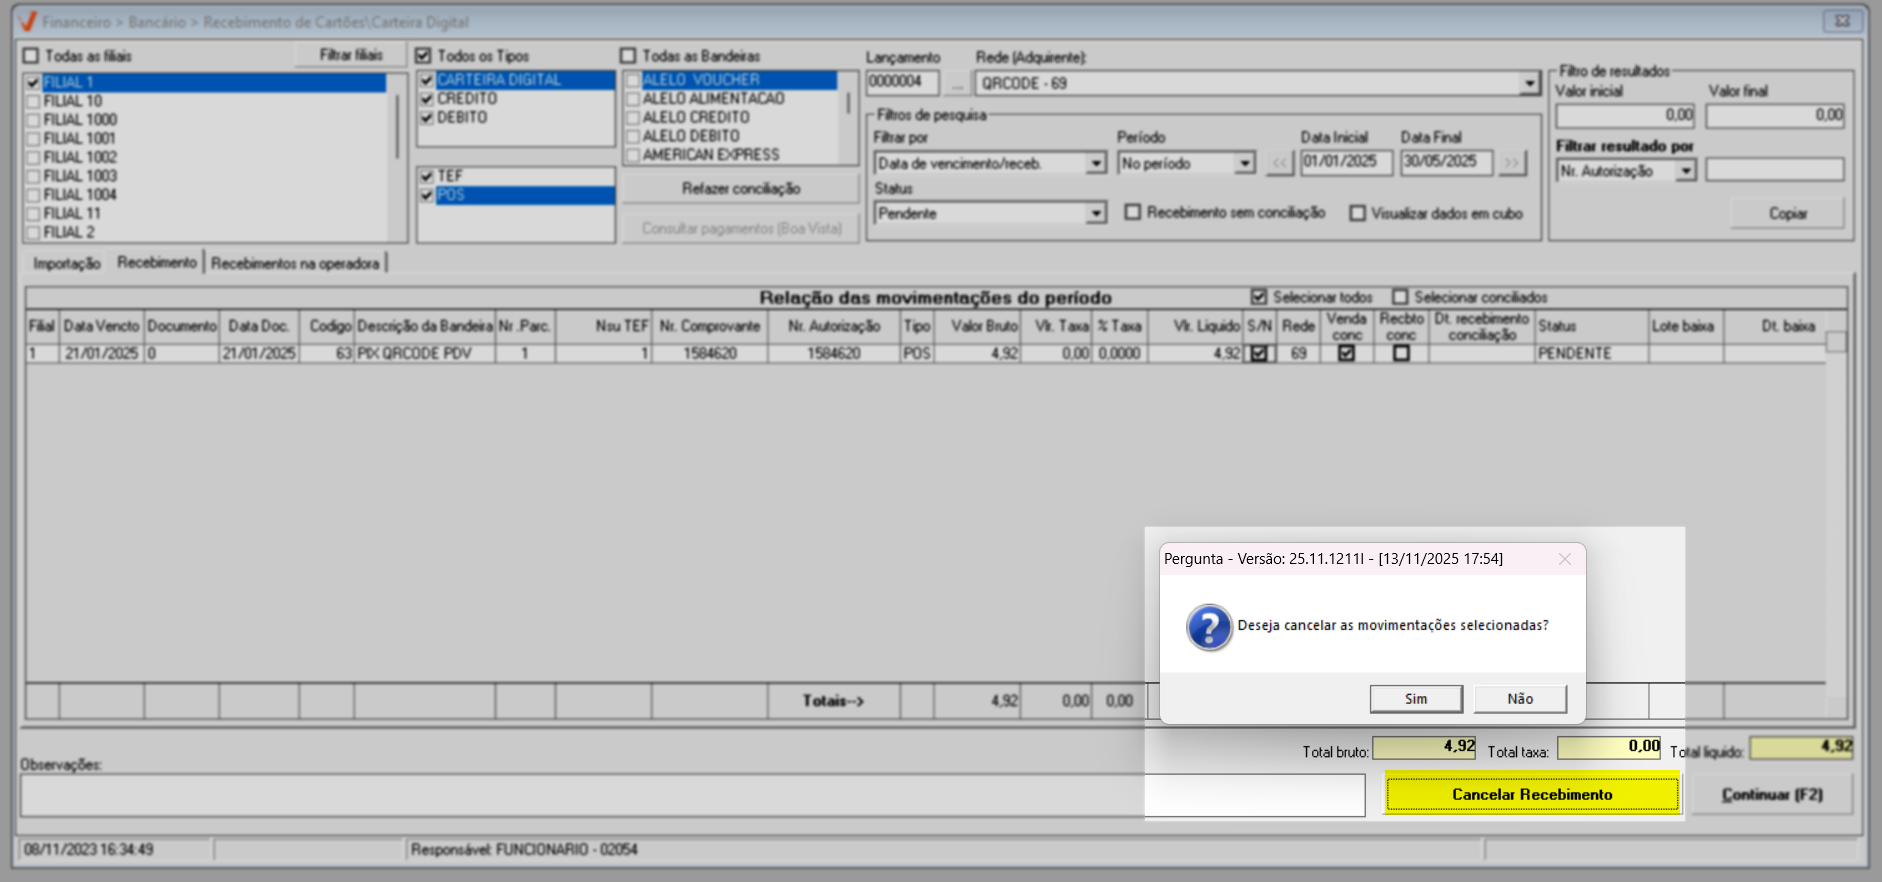Toggle the Selecionar todos checkbox
1882x882 pixels.
[1259, 297]
